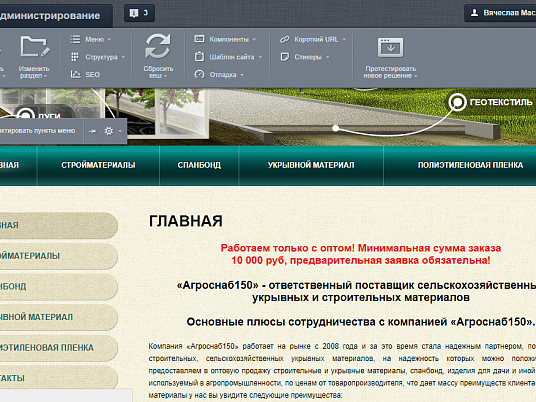Expand the Отладка dropdown arrow
Screen dimensions: 536x402
click(x=242, y=75)
